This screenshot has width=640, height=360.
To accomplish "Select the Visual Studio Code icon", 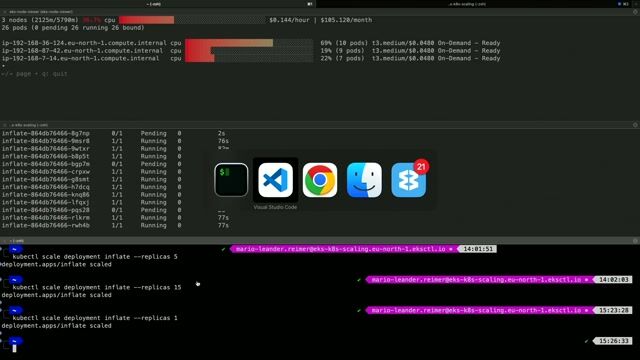I will tap(276, 180).
